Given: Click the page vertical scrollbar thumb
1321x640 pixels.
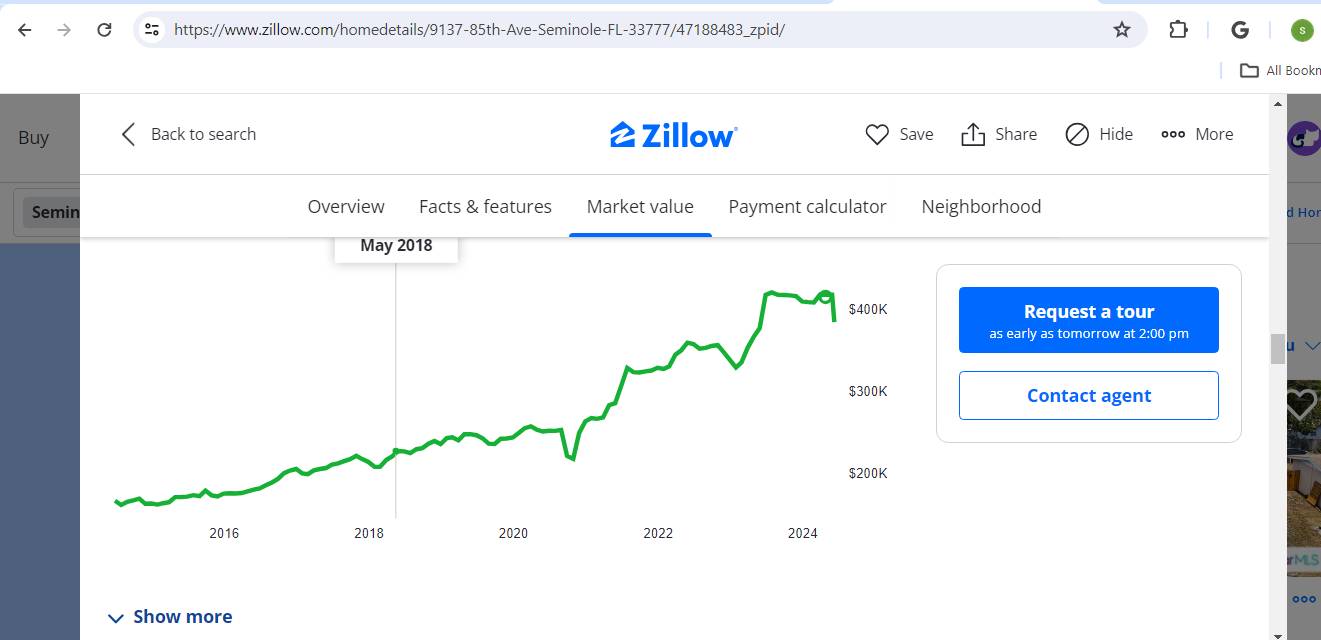Looking at the screenshot, I should tap(1277, 349).
